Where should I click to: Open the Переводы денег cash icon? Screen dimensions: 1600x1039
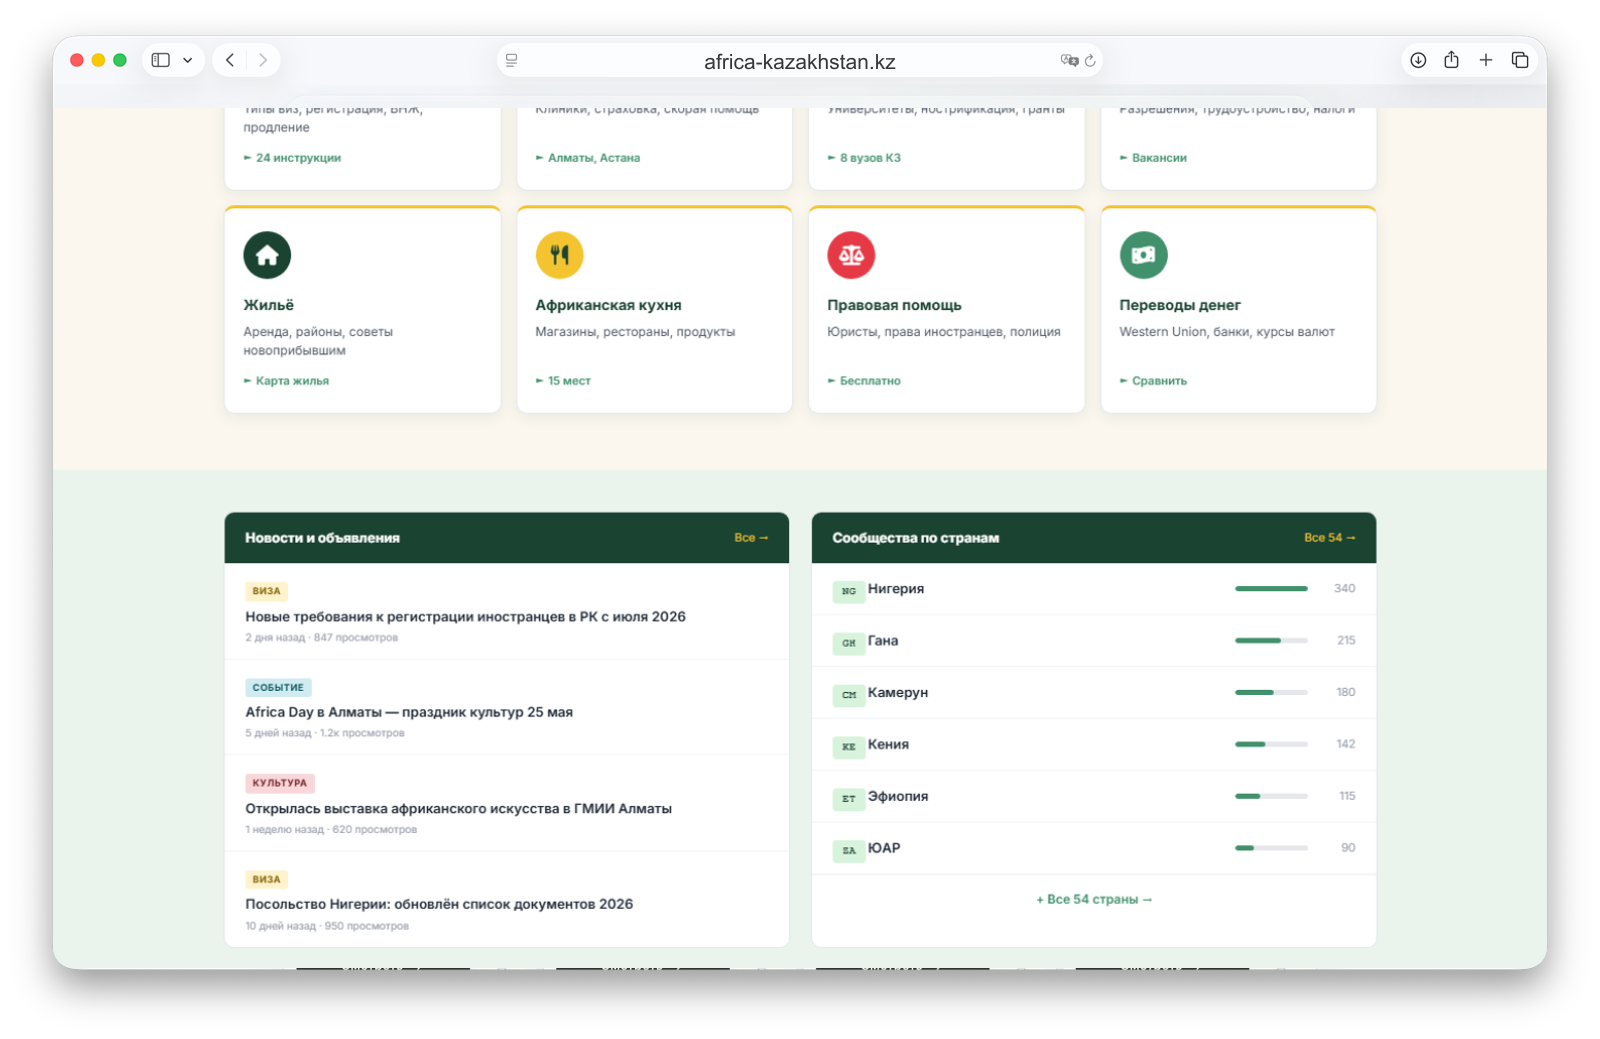pyautogui.click(x=1143, y=255)
